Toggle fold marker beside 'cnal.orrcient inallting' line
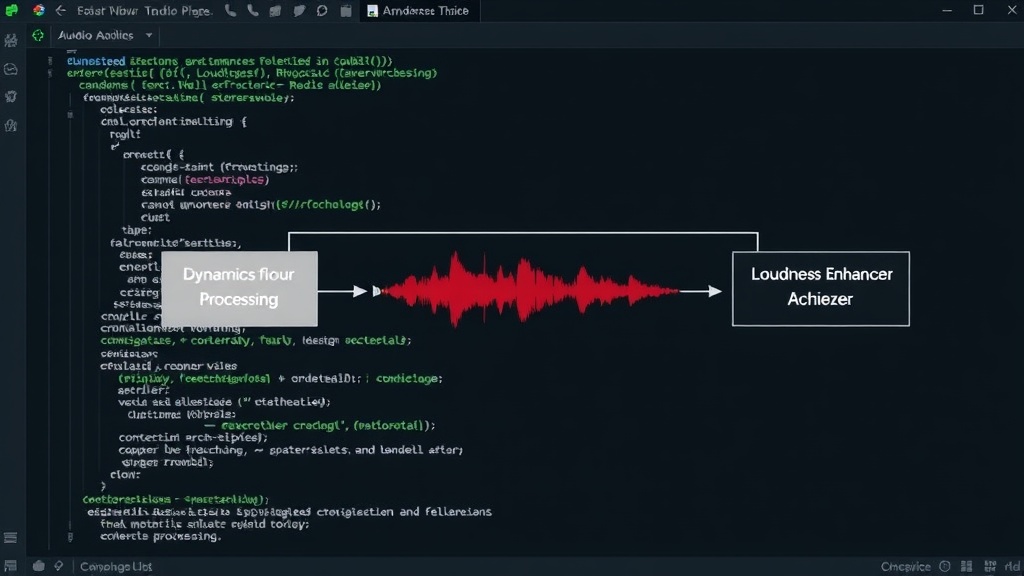This screenshot has height=576, width=1024. [x=71, y=115]
